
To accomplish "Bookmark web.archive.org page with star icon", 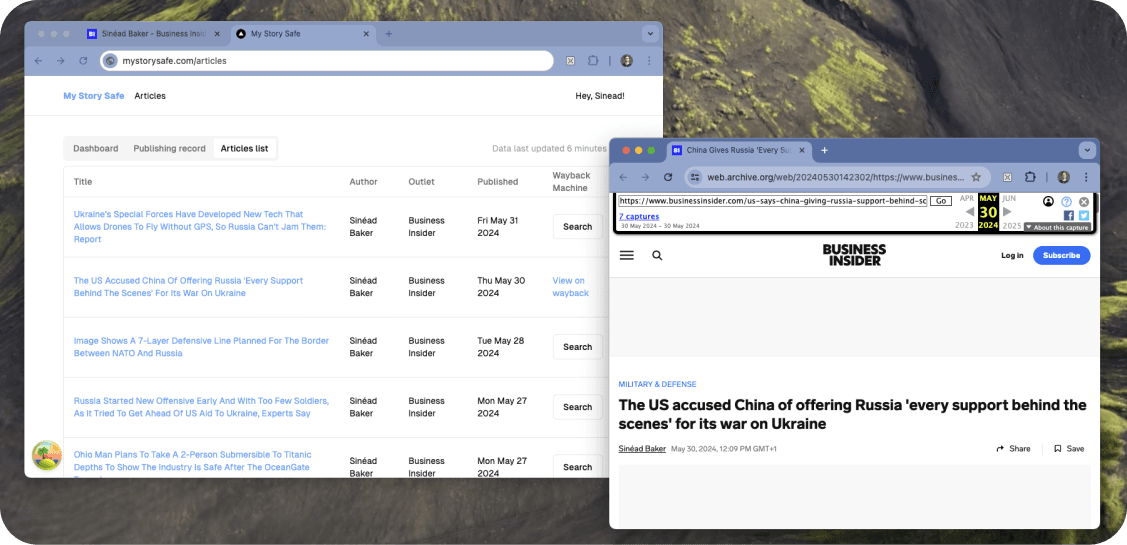I will 976,177.
